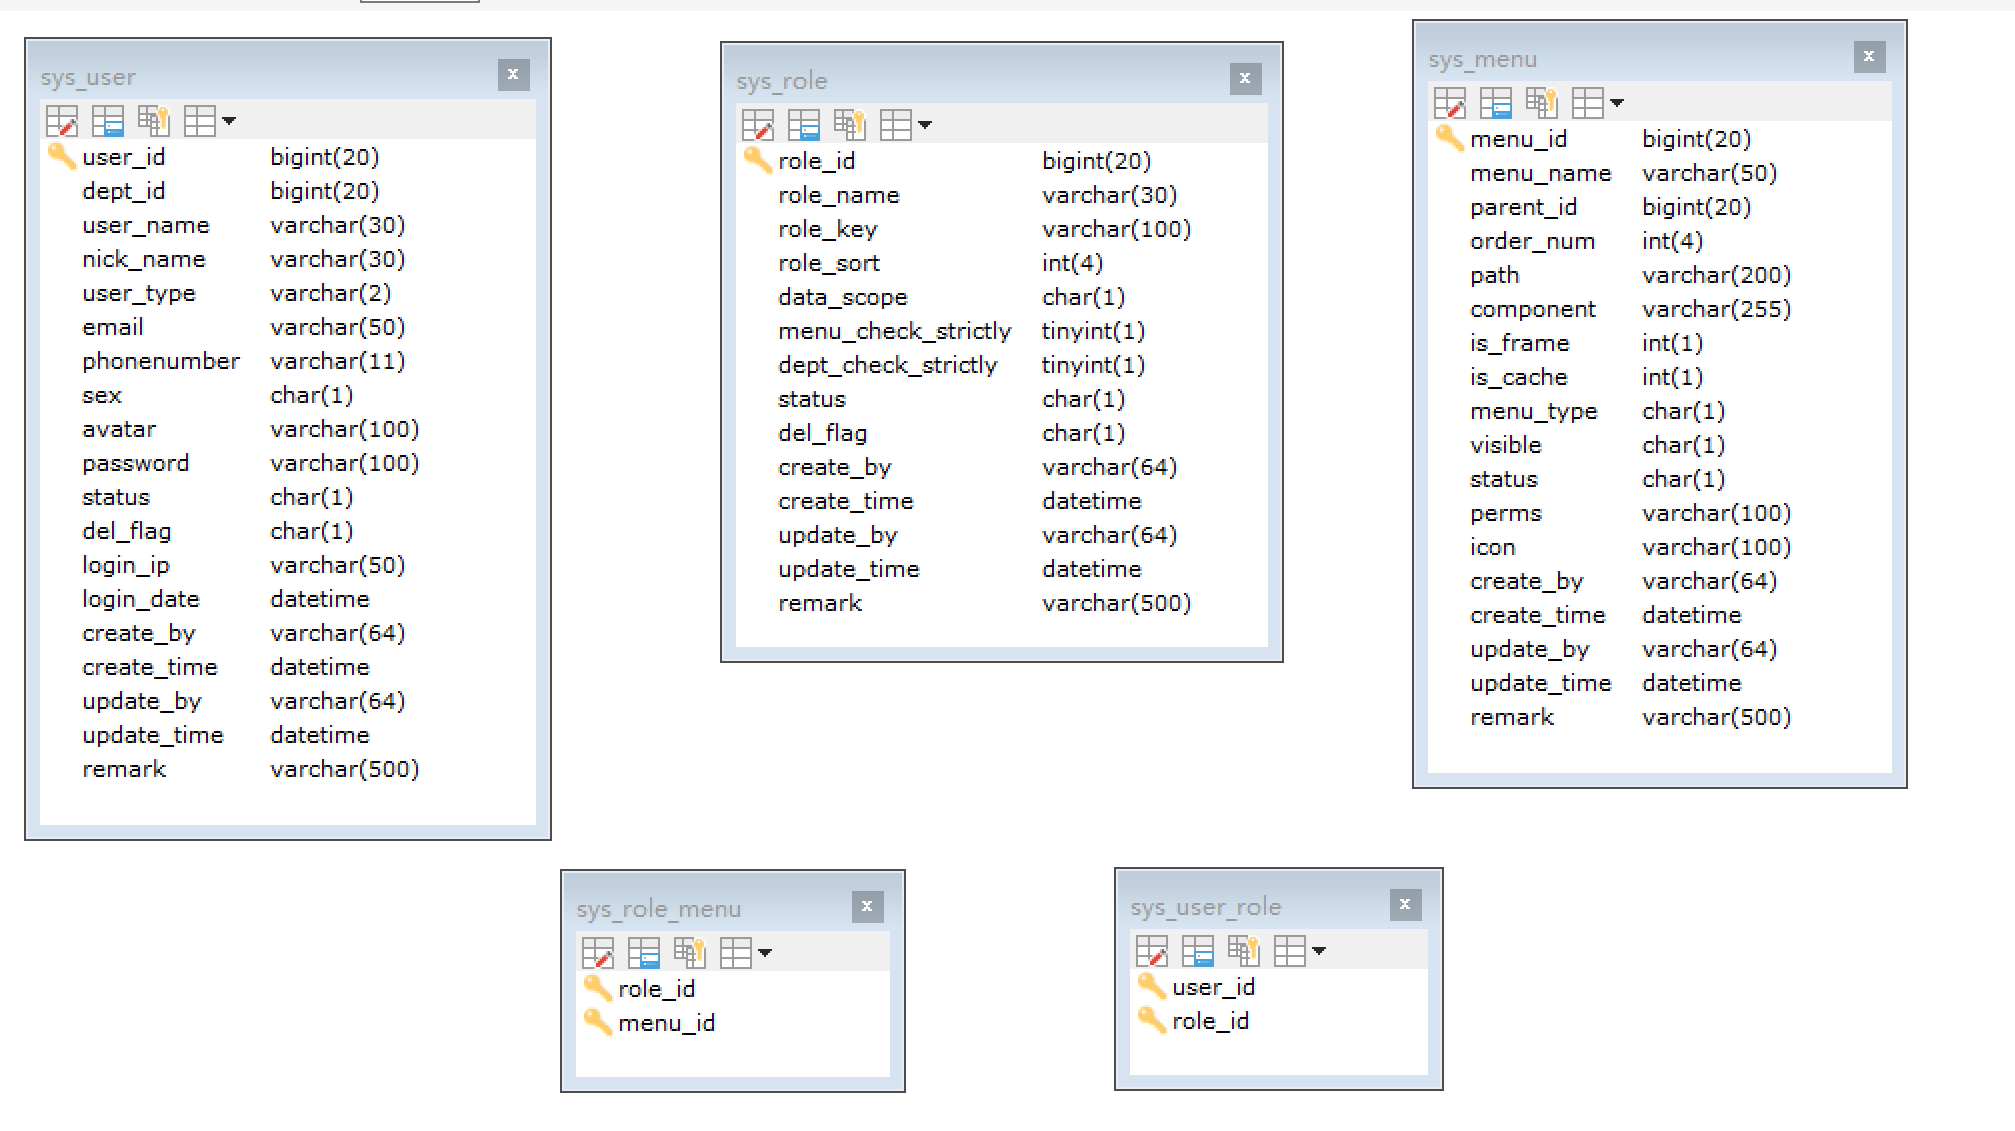This screenshot has width=2015, height=1131.
Task: Close the sys_menu table box
Action: click(x=1868, y=57)
